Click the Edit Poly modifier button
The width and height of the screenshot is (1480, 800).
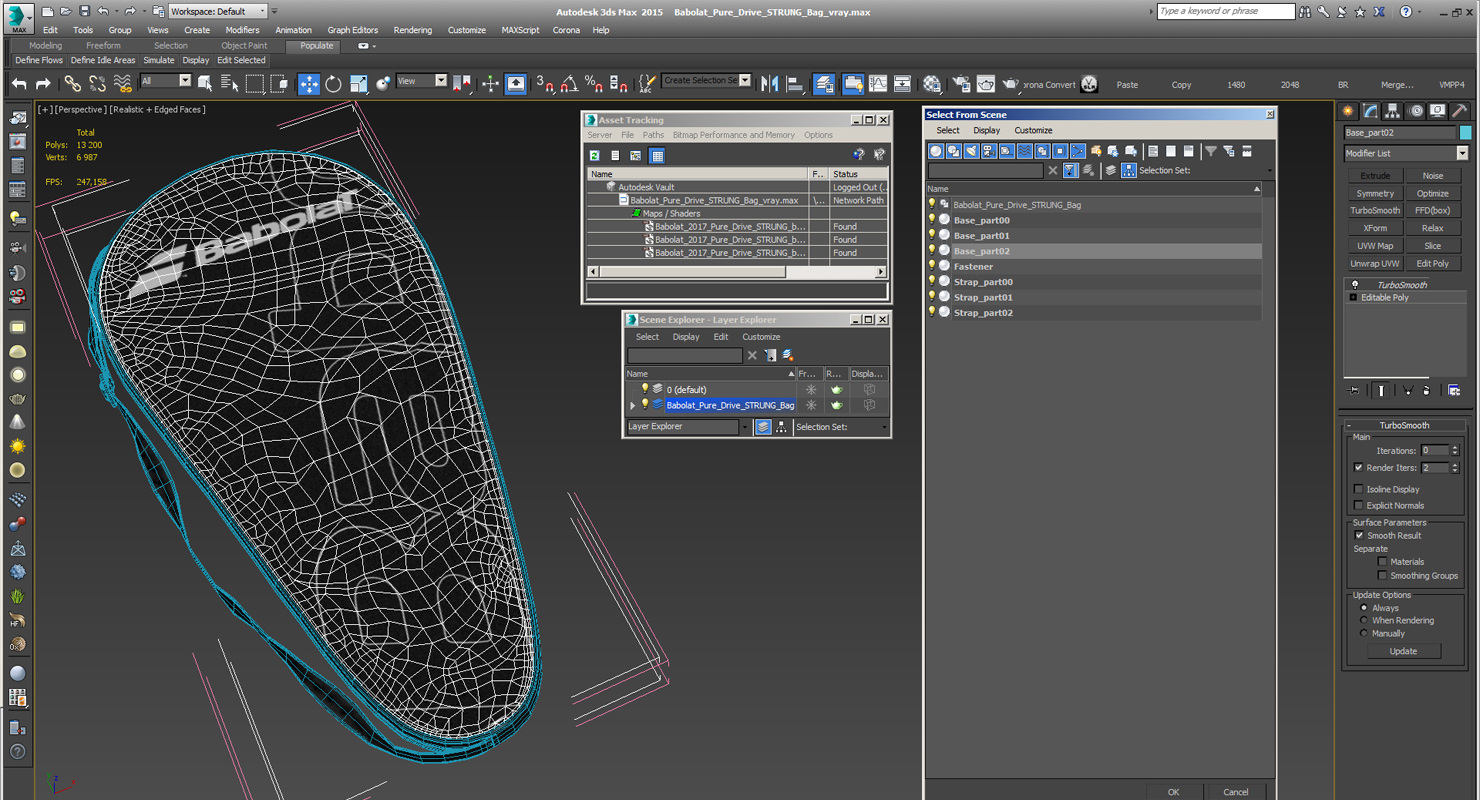pyautogui.click(x=1433, y=264)
